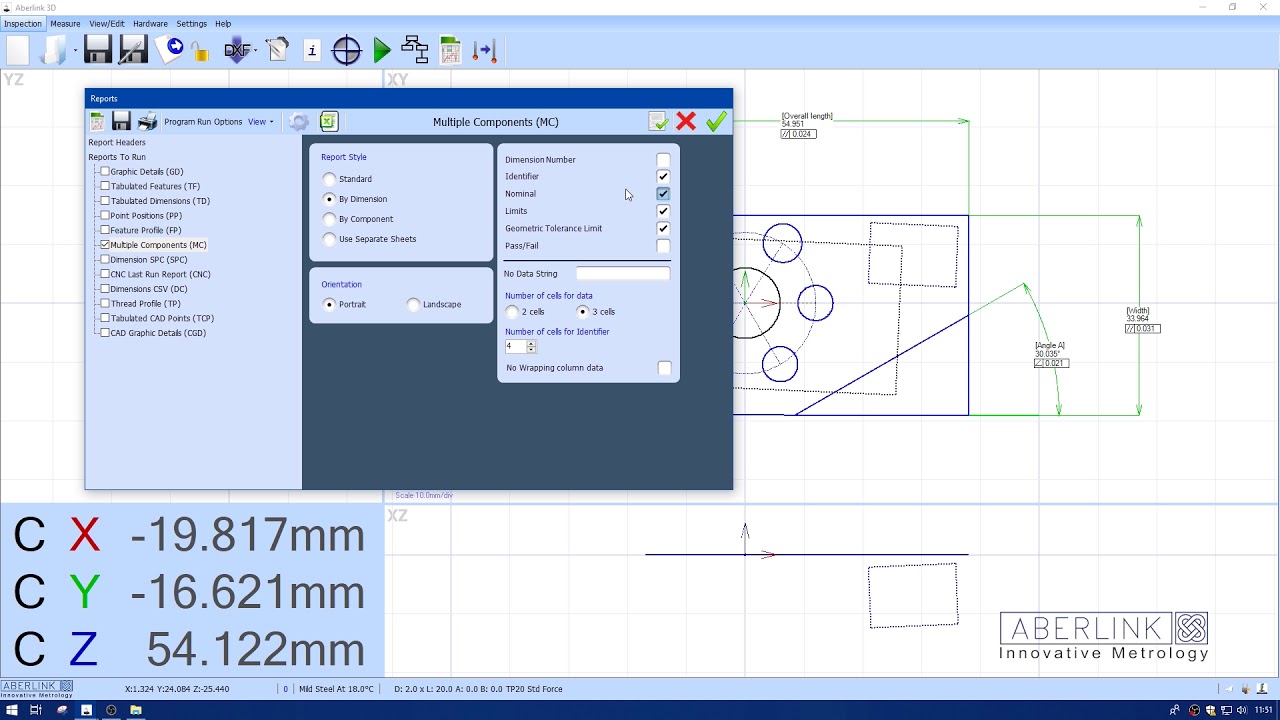The width and height of the screenshot is (1280, 720).
Task: Click the Windows Start button
Action: point(11,710)
